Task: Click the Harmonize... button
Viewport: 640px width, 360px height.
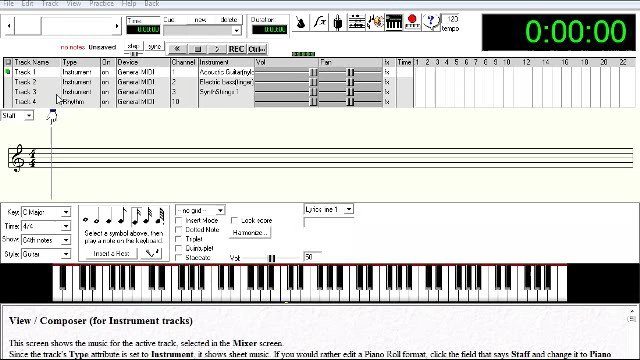Action: [251, 233]
